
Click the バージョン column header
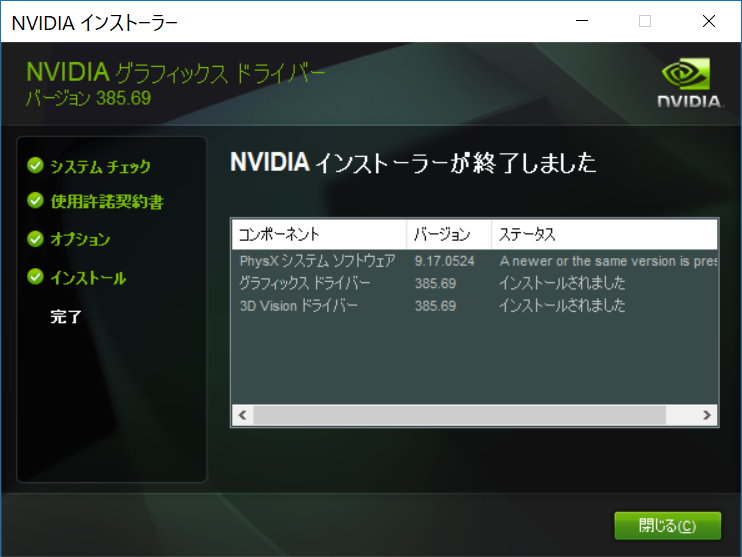(449, 234)
